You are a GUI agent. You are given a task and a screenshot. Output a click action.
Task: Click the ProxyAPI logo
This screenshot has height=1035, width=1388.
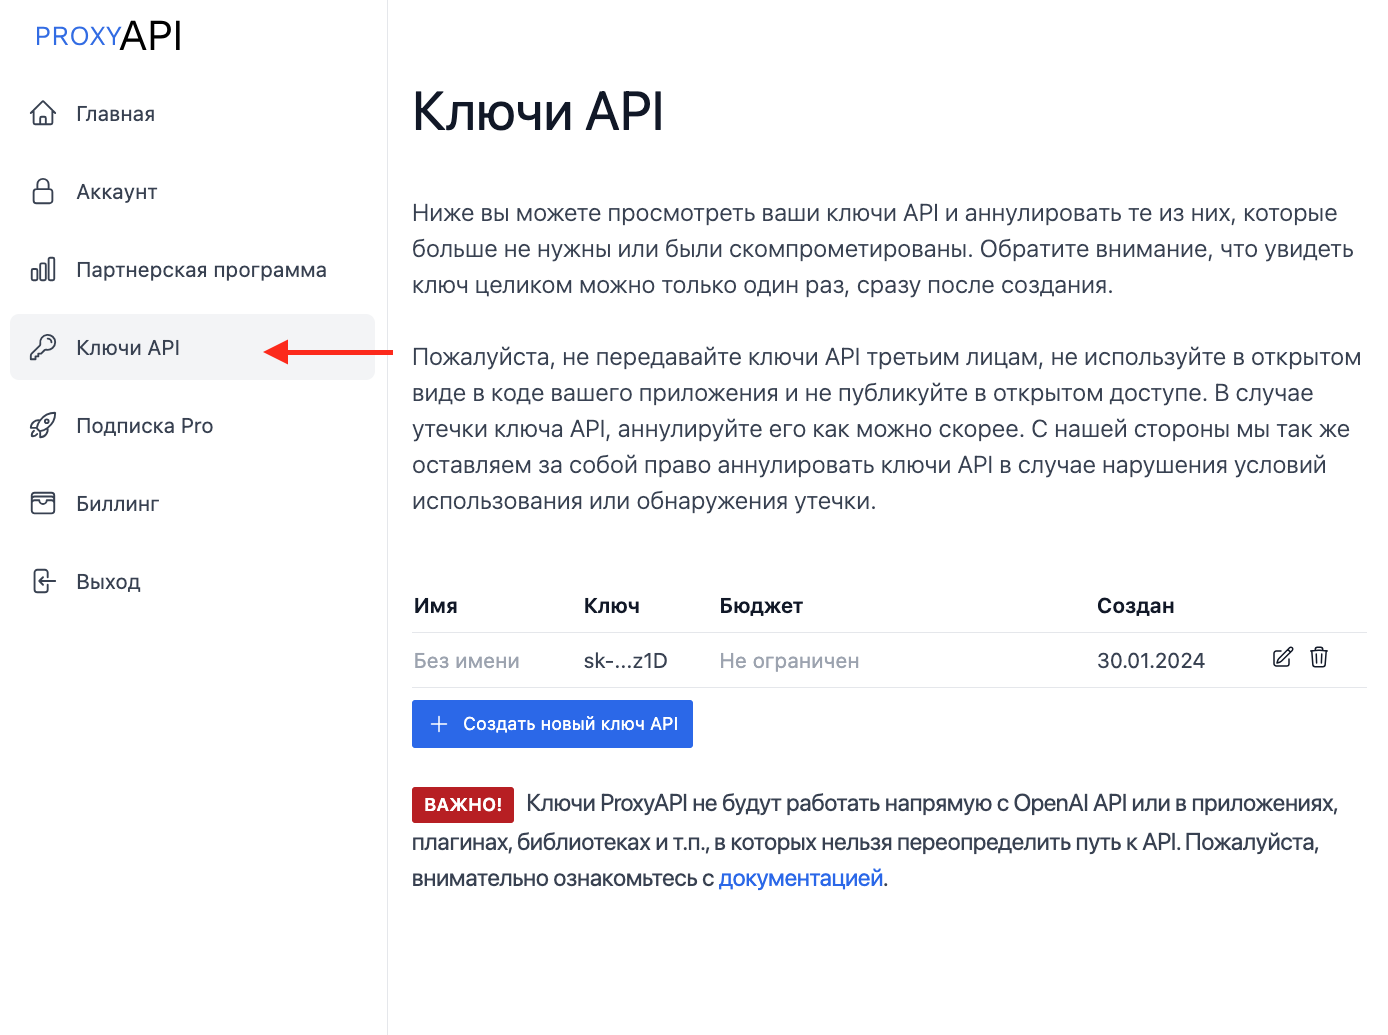(108, 36)
